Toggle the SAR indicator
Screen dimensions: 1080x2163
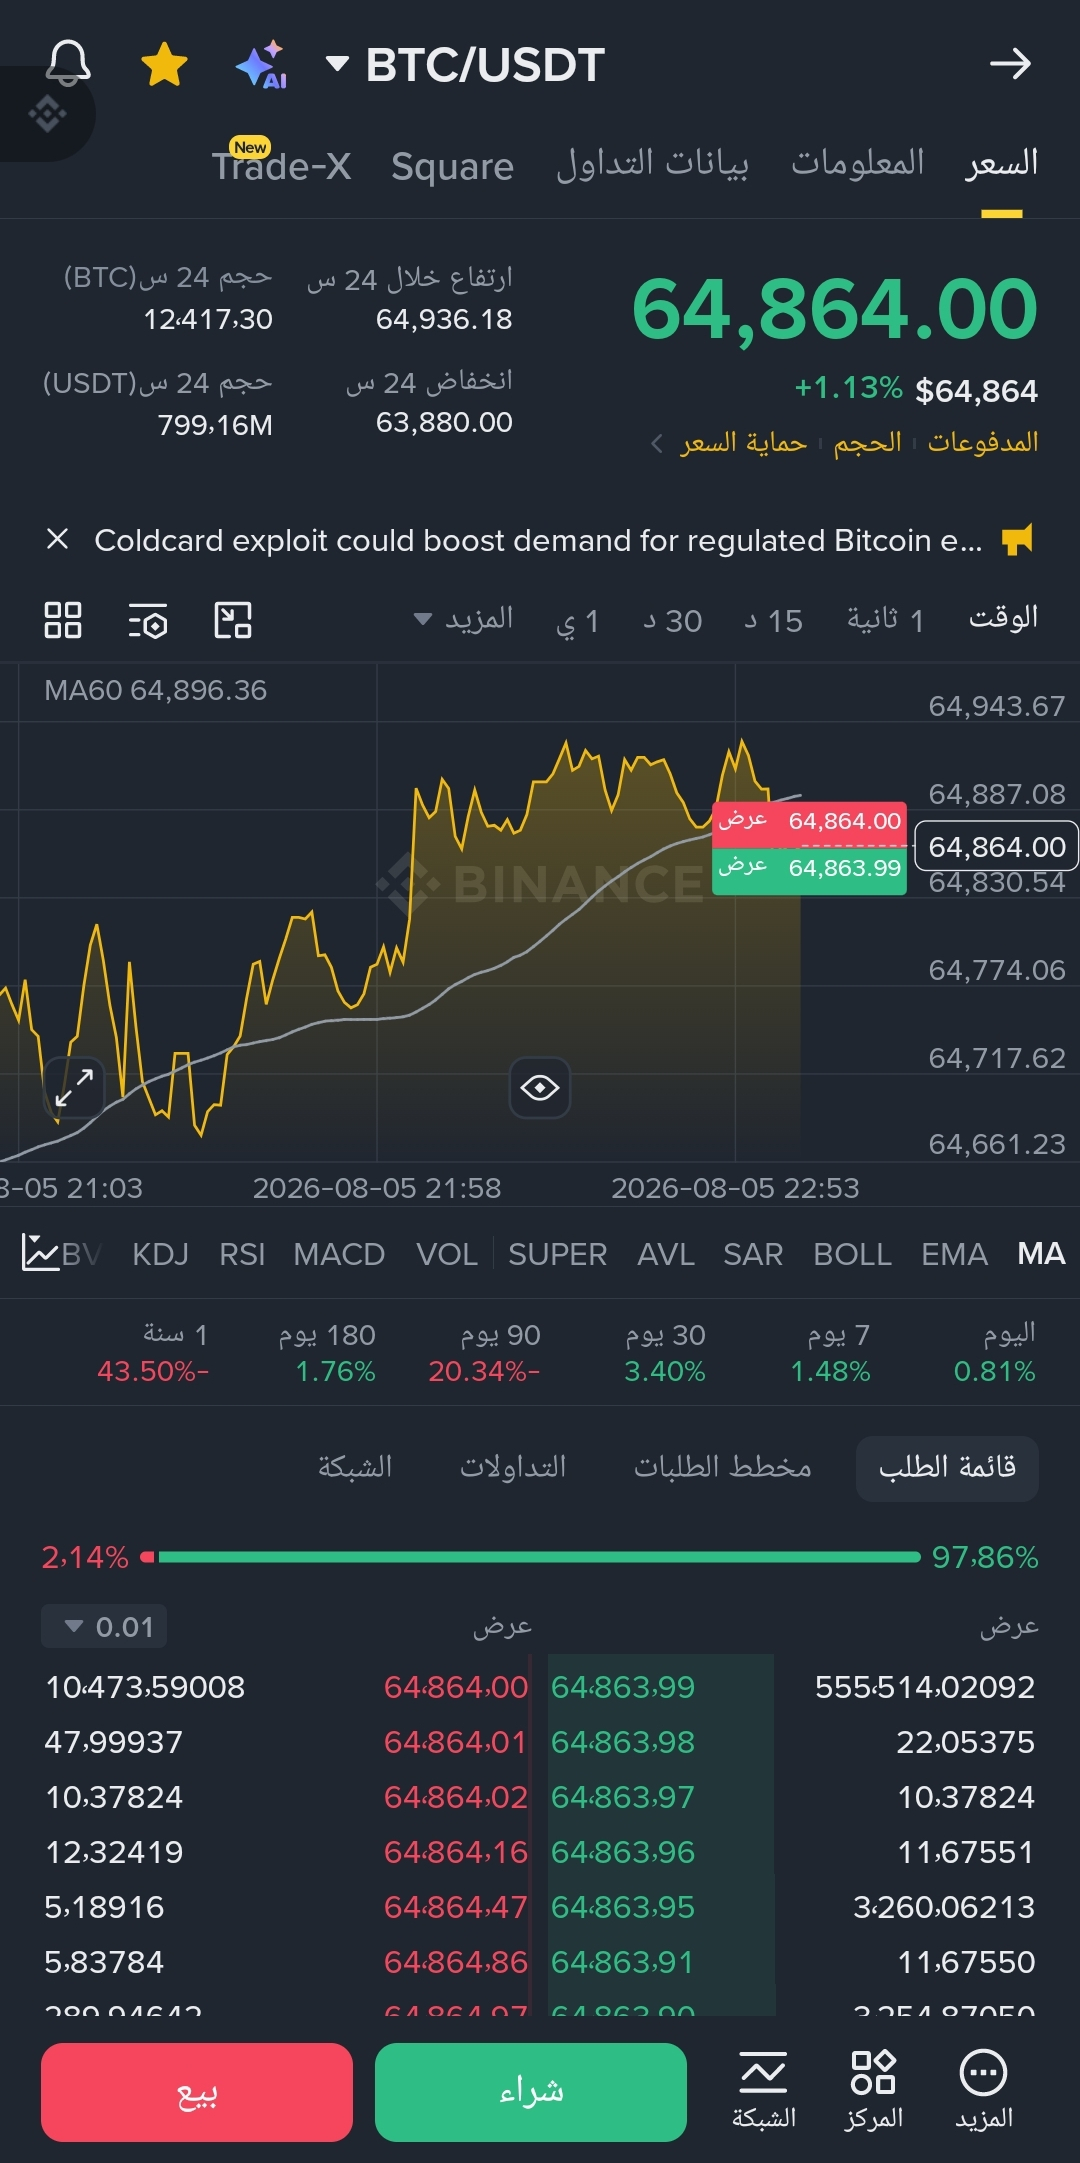click(x=753, y=1254)
